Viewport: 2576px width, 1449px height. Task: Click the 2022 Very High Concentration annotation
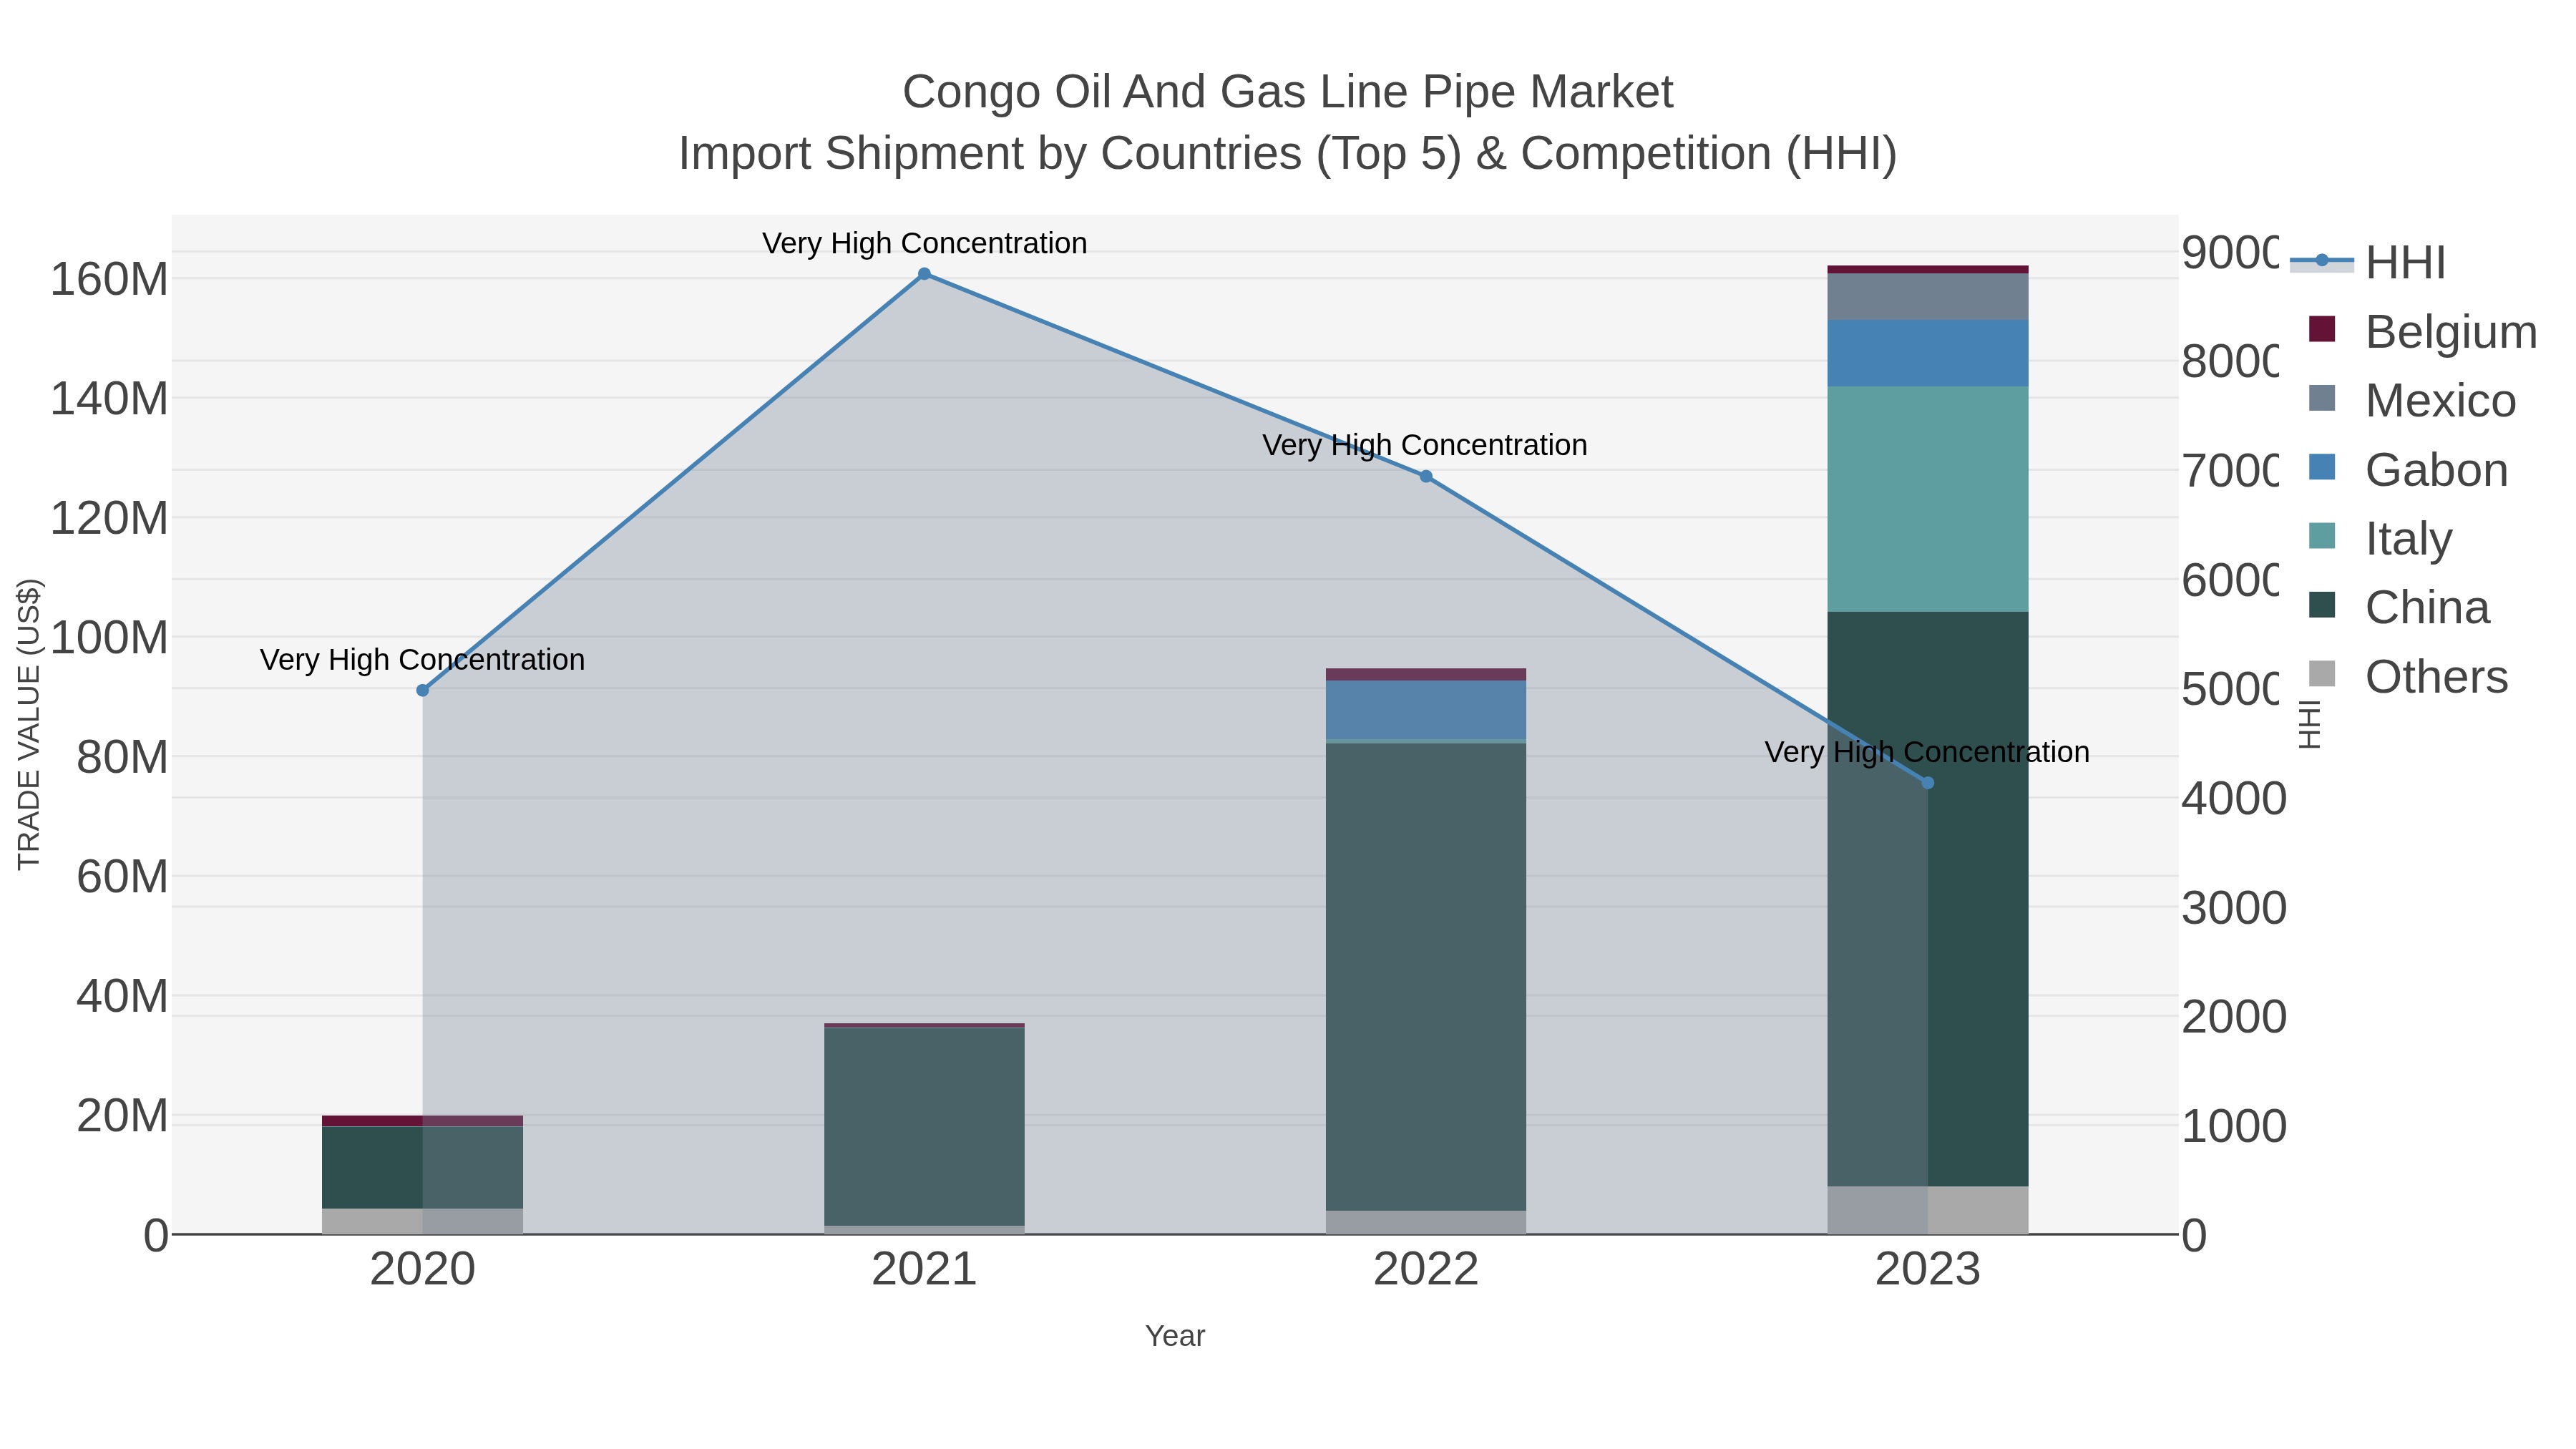[1425, 445]
